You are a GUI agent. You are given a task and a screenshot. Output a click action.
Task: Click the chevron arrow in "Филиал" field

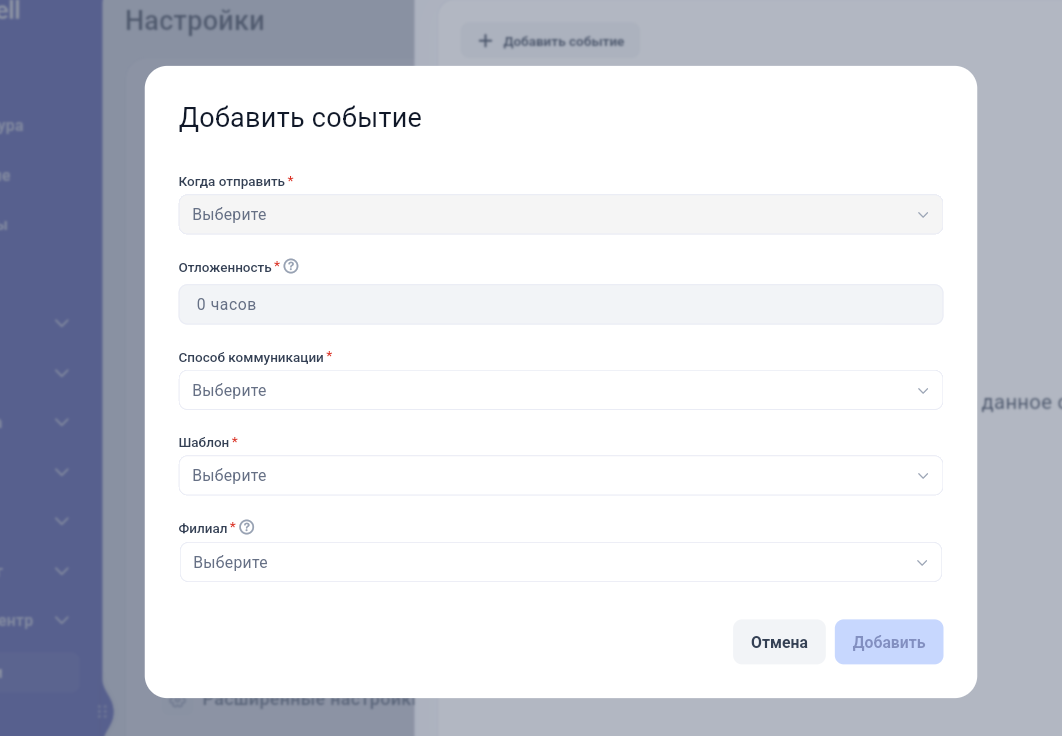click(x=922, y=563)
